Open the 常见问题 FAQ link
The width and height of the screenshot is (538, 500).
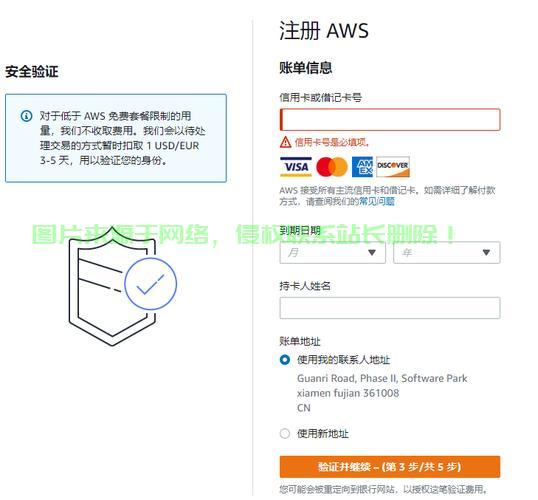tap(377, 201)
